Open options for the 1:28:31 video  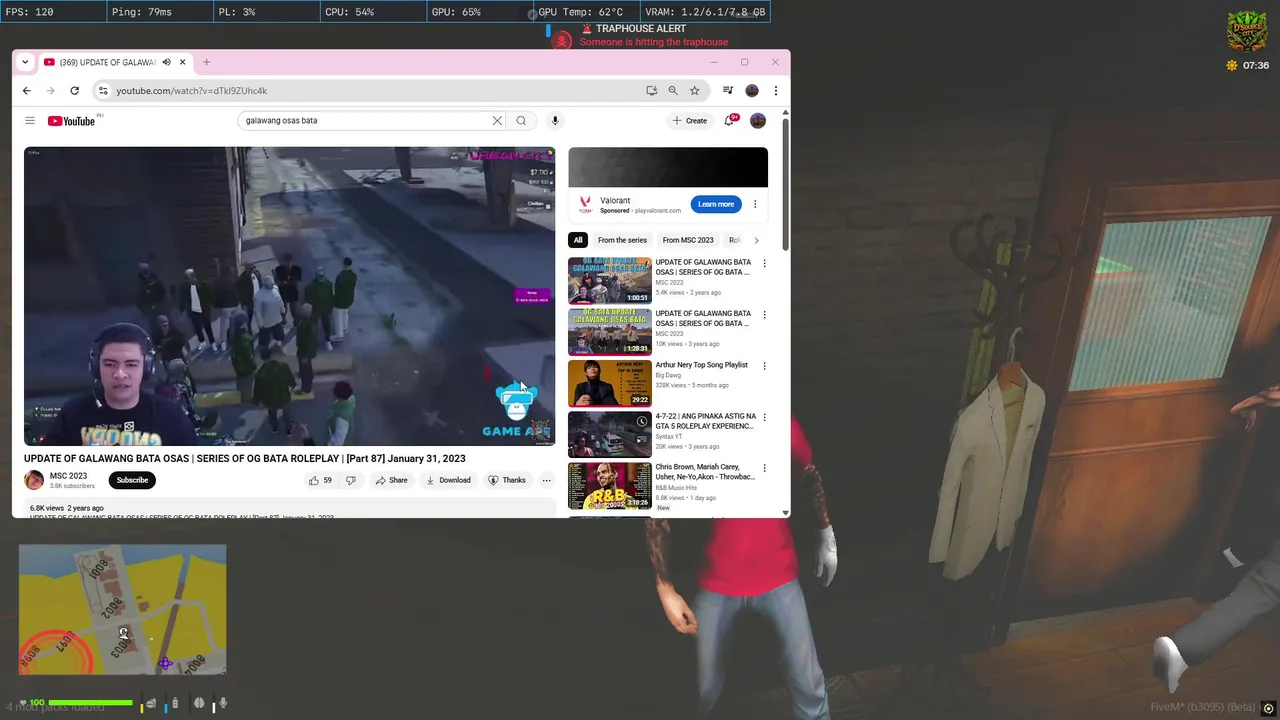pyautogui.click(x=765, y=315)
